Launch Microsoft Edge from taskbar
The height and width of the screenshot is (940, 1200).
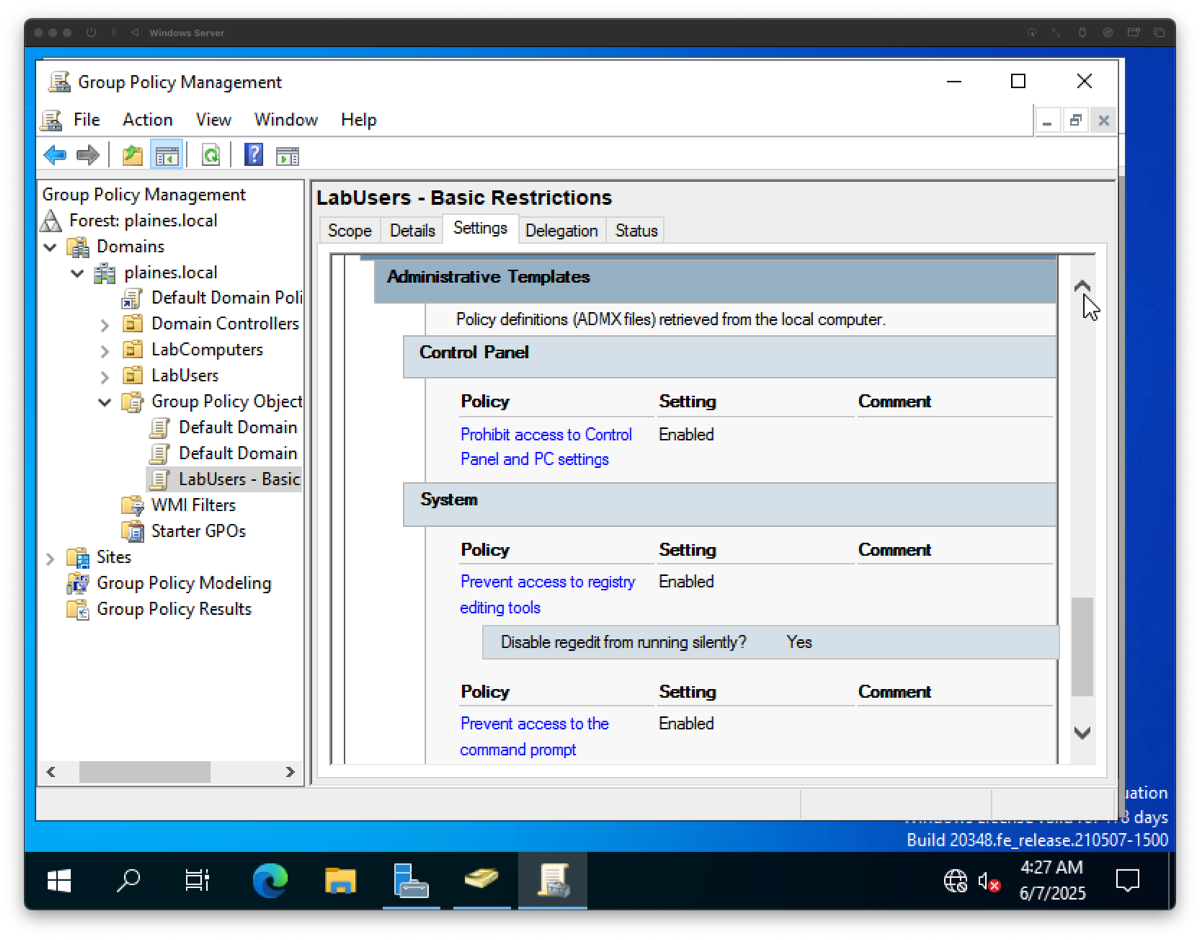(269, 881)
